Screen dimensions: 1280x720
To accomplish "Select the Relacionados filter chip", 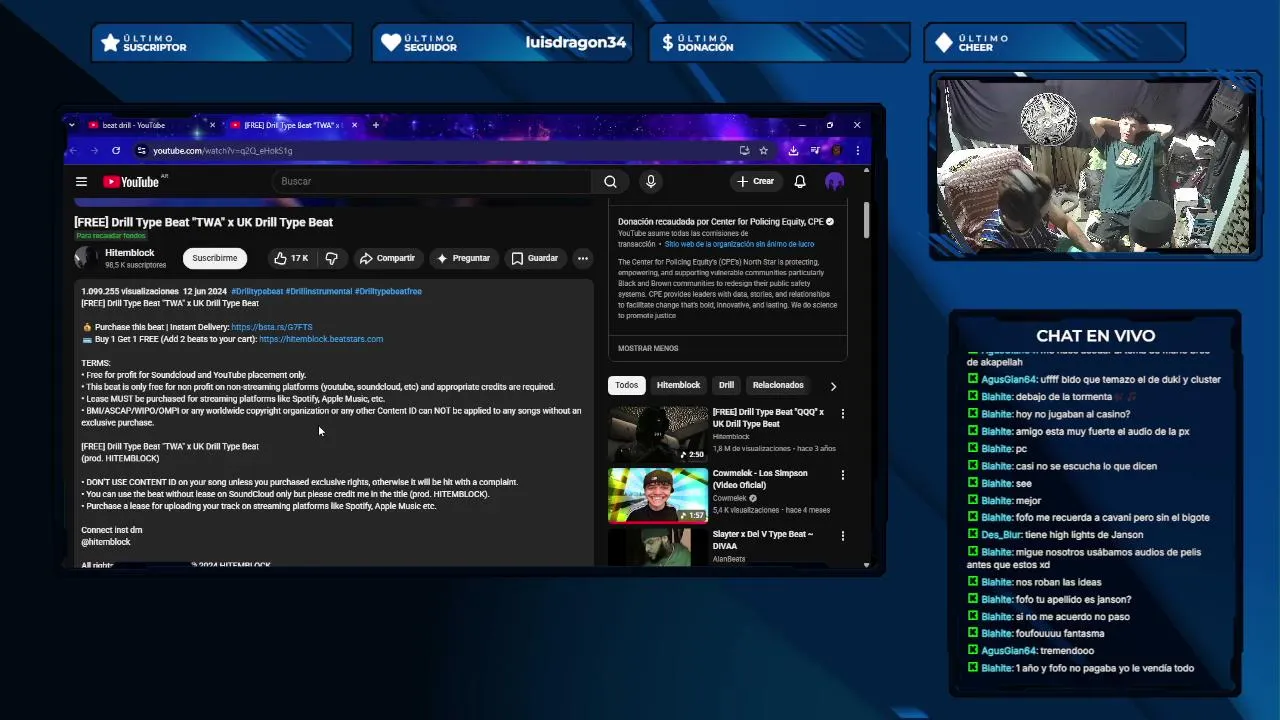I will pyautogui.click(x=778, y=385).
